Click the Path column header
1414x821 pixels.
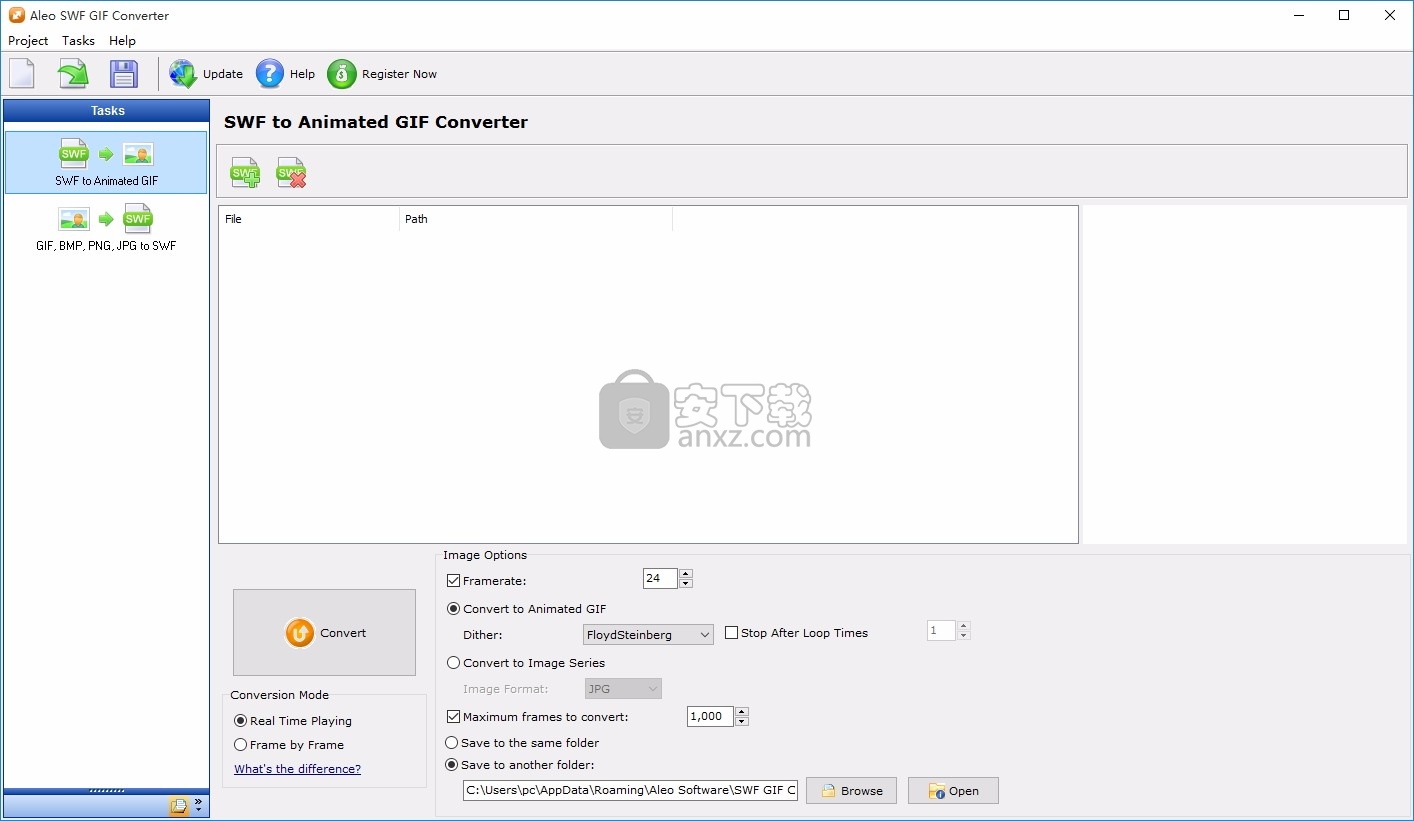pos(536,219)
